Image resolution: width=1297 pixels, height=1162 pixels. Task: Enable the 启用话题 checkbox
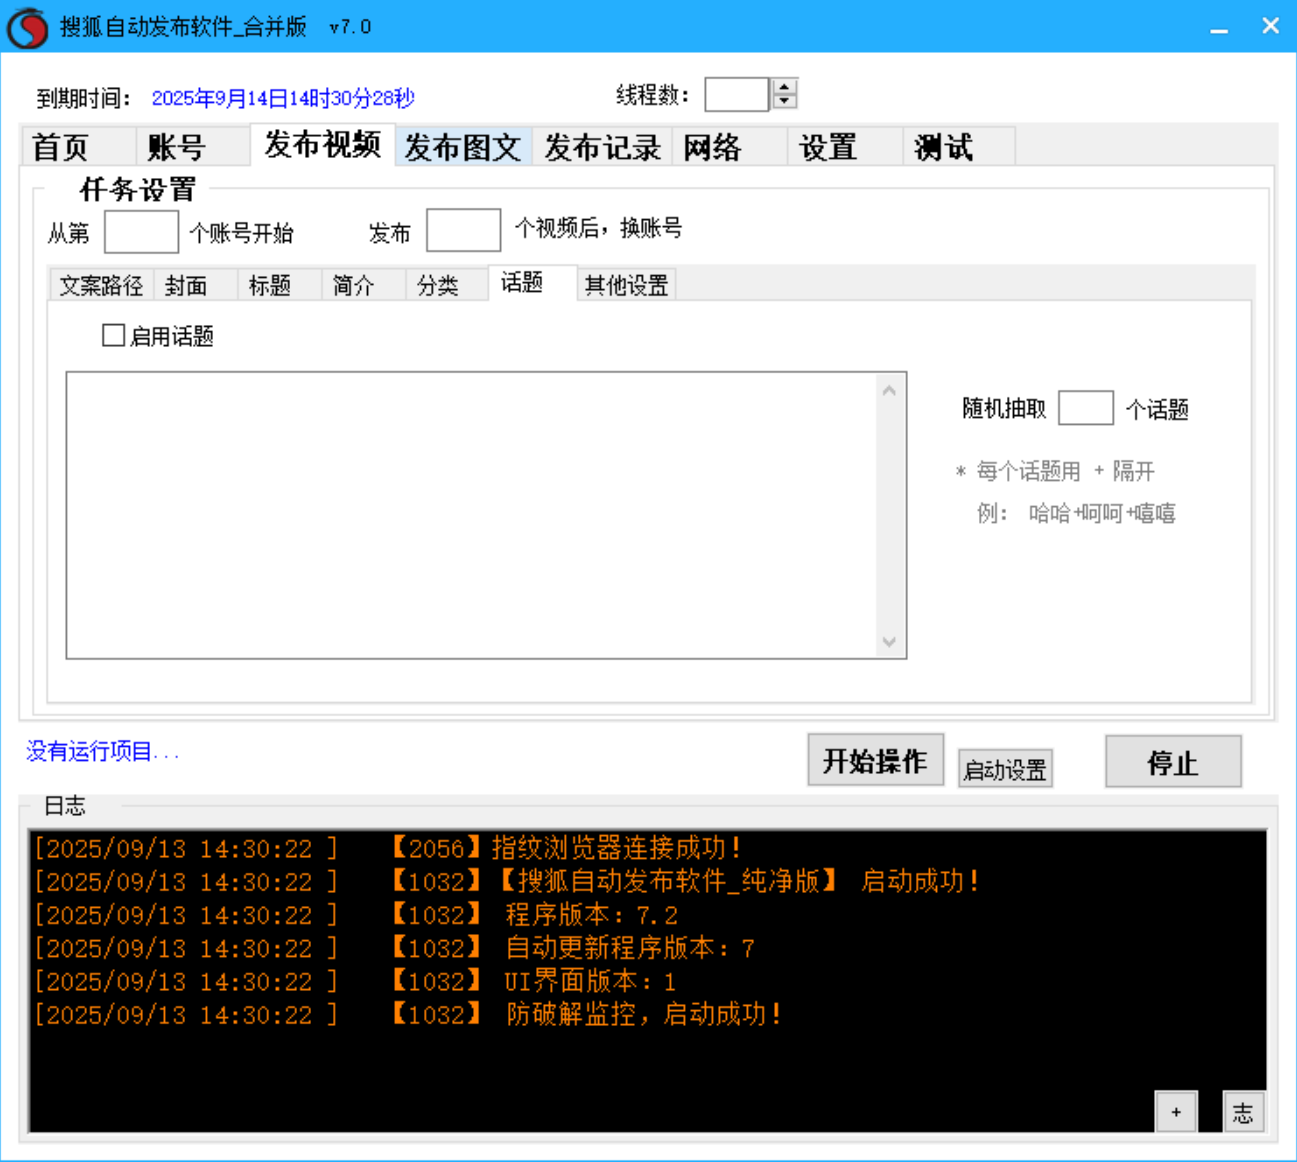pyautogui.click(x=113, y=336)
